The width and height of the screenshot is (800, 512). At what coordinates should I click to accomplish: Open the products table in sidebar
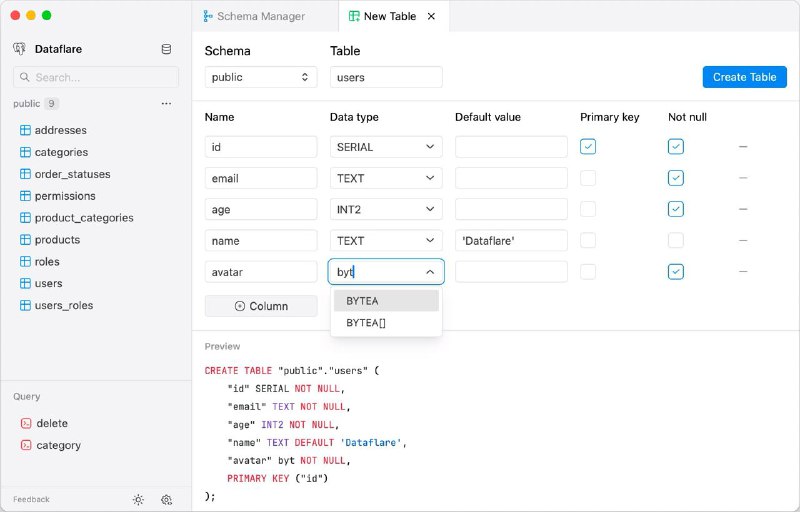[57, 240]
